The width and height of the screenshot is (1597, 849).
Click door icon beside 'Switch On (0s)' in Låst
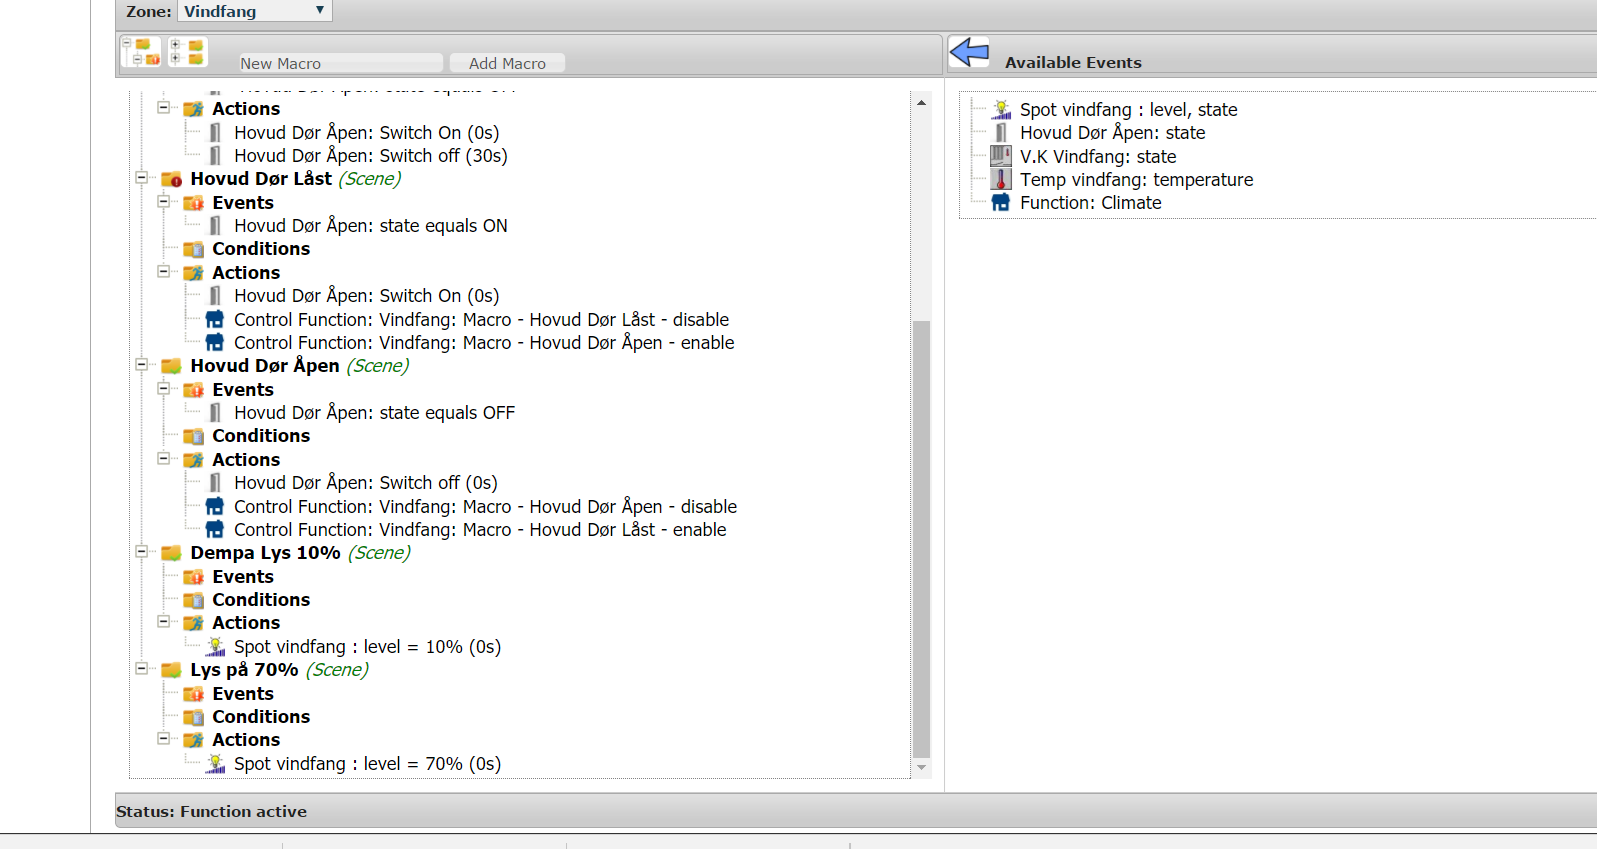click(215, 296)
